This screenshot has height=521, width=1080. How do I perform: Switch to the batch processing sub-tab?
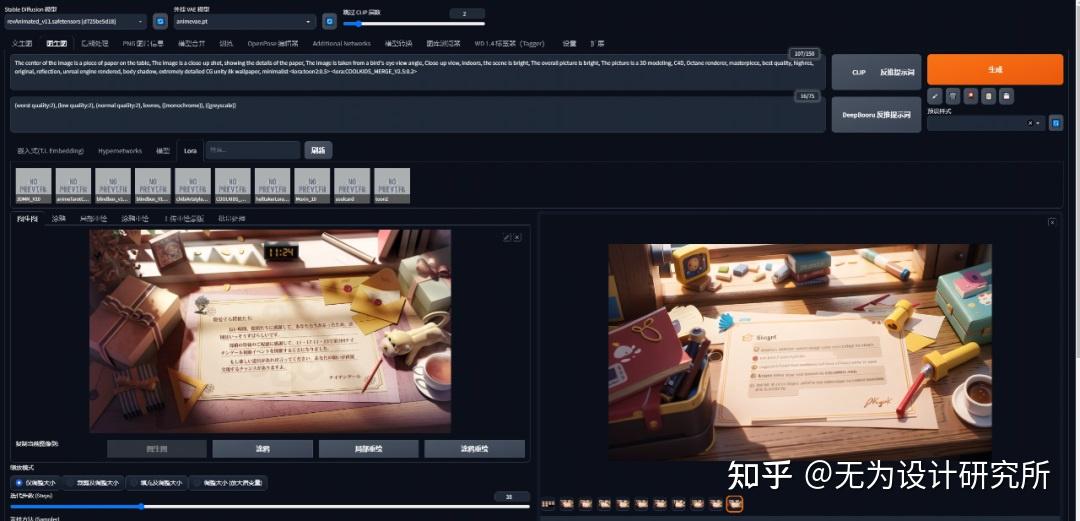232,218
